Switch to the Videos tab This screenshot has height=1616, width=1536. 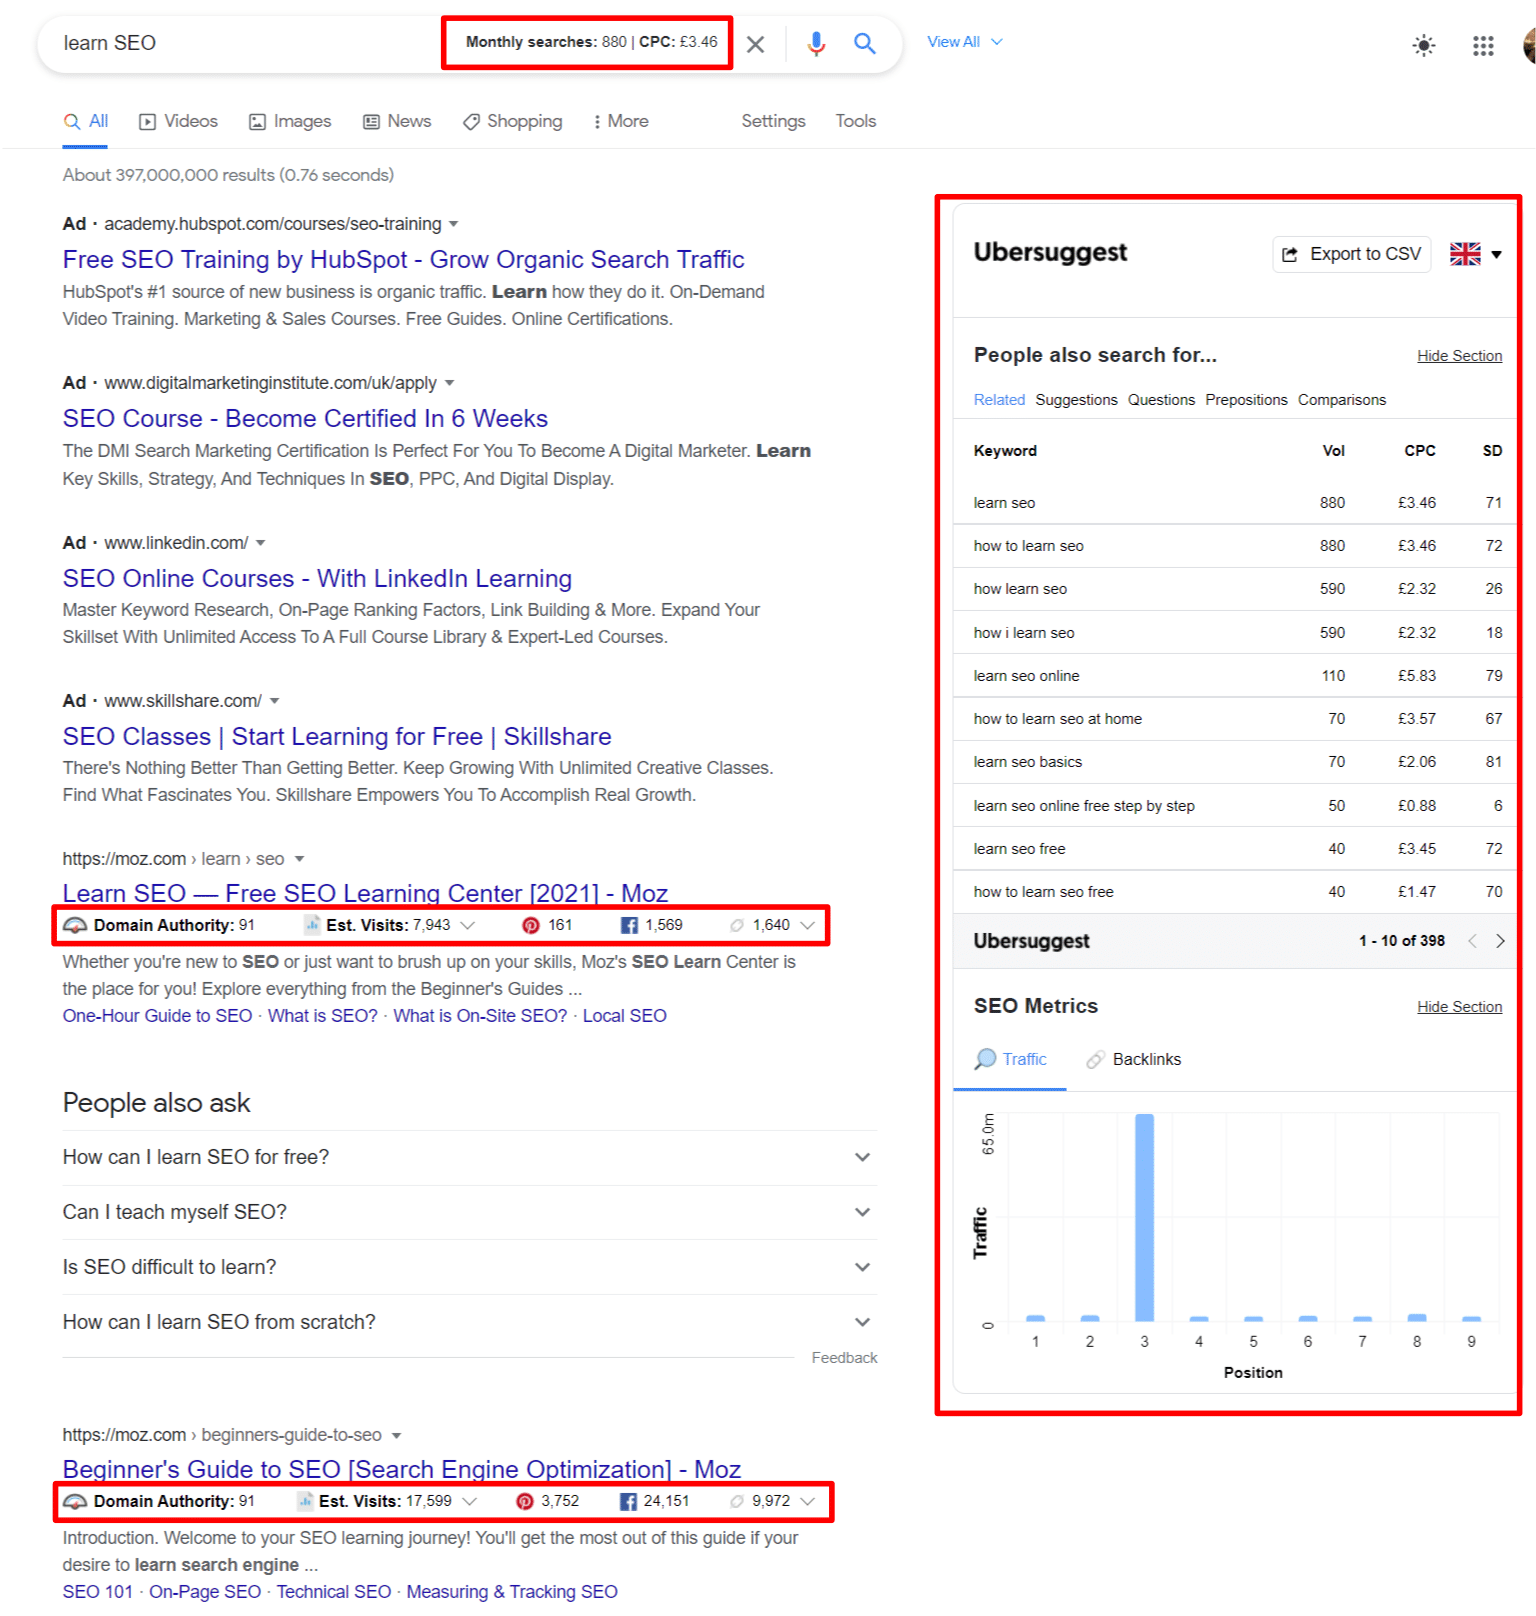[x=178, y=121]
